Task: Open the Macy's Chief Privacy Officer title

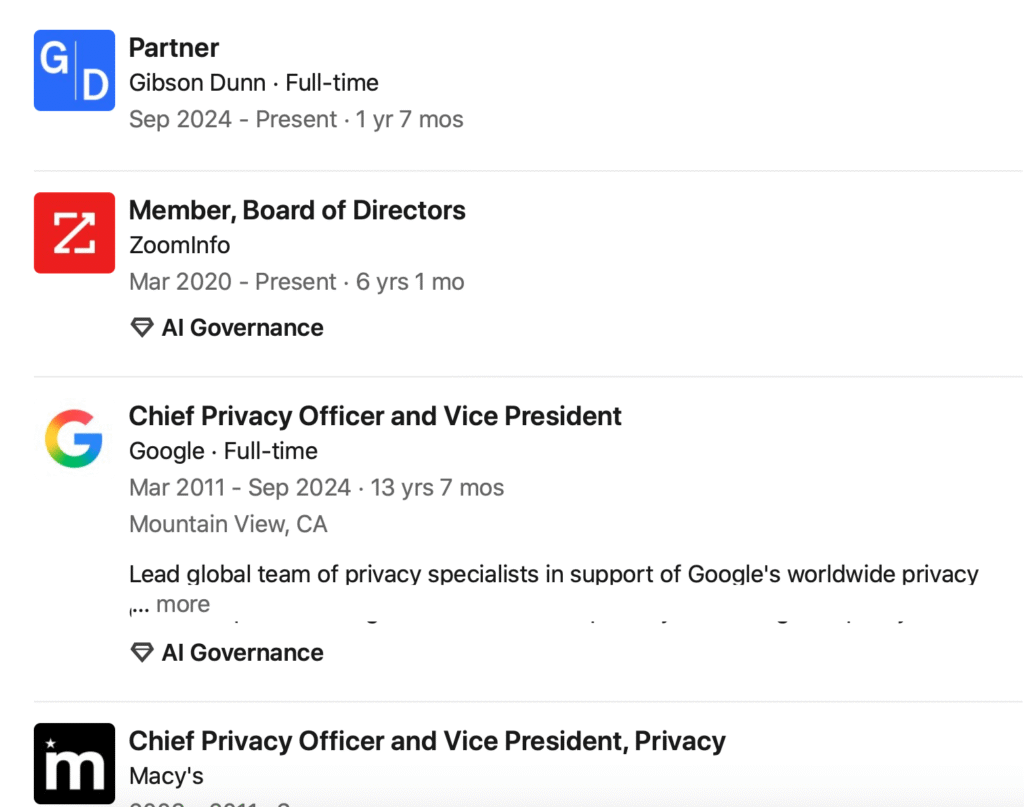Action: tap(427, 741)
